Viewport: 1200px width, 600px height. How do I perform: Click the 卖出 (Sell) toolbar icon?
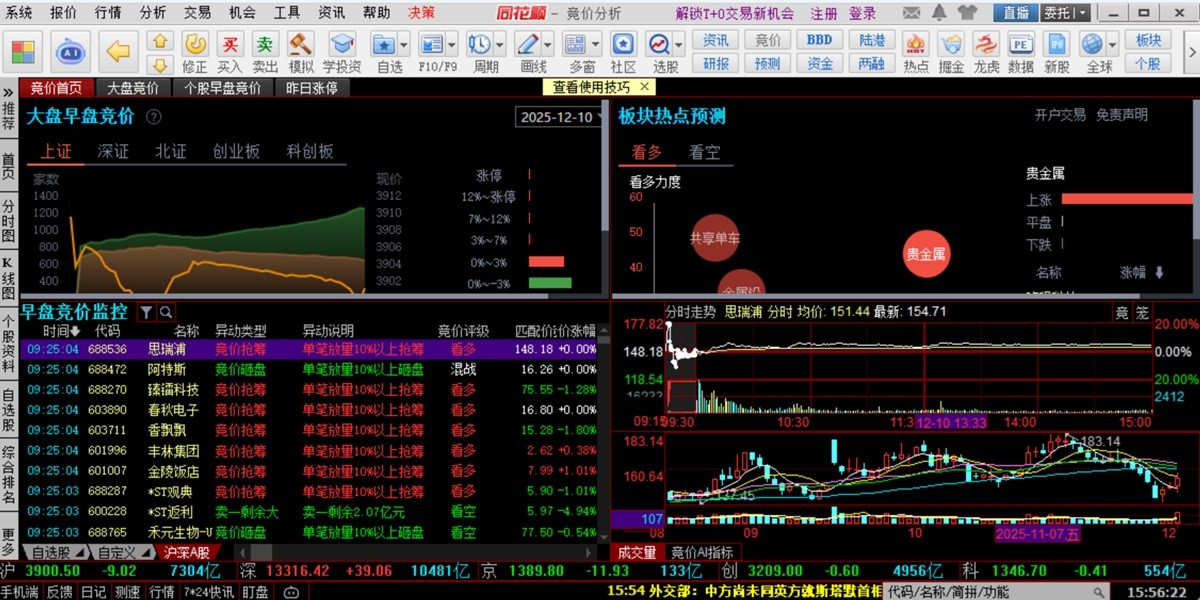[x=264, y=45]
